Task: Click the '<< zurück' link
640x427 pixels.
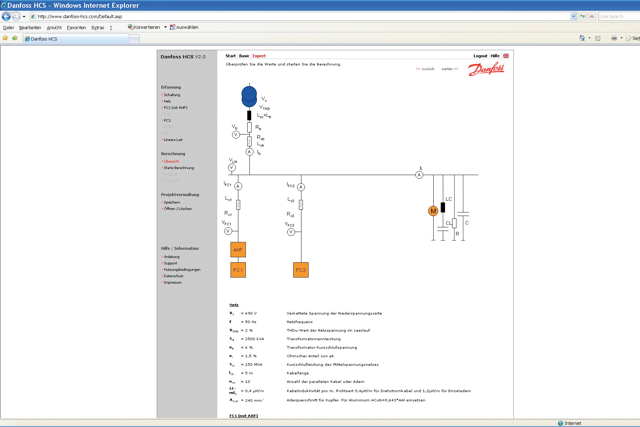Action: (x=425, y=69)
